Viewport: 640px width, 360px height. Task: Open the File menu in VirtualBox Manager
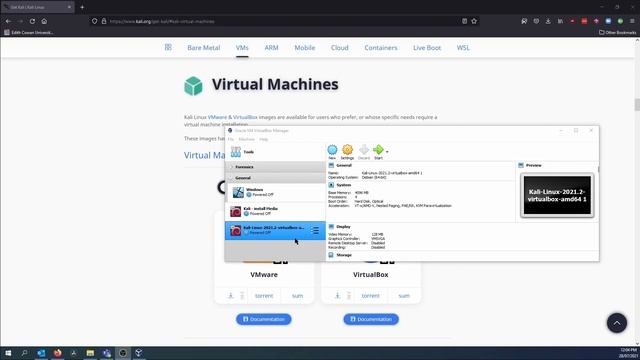231,140
